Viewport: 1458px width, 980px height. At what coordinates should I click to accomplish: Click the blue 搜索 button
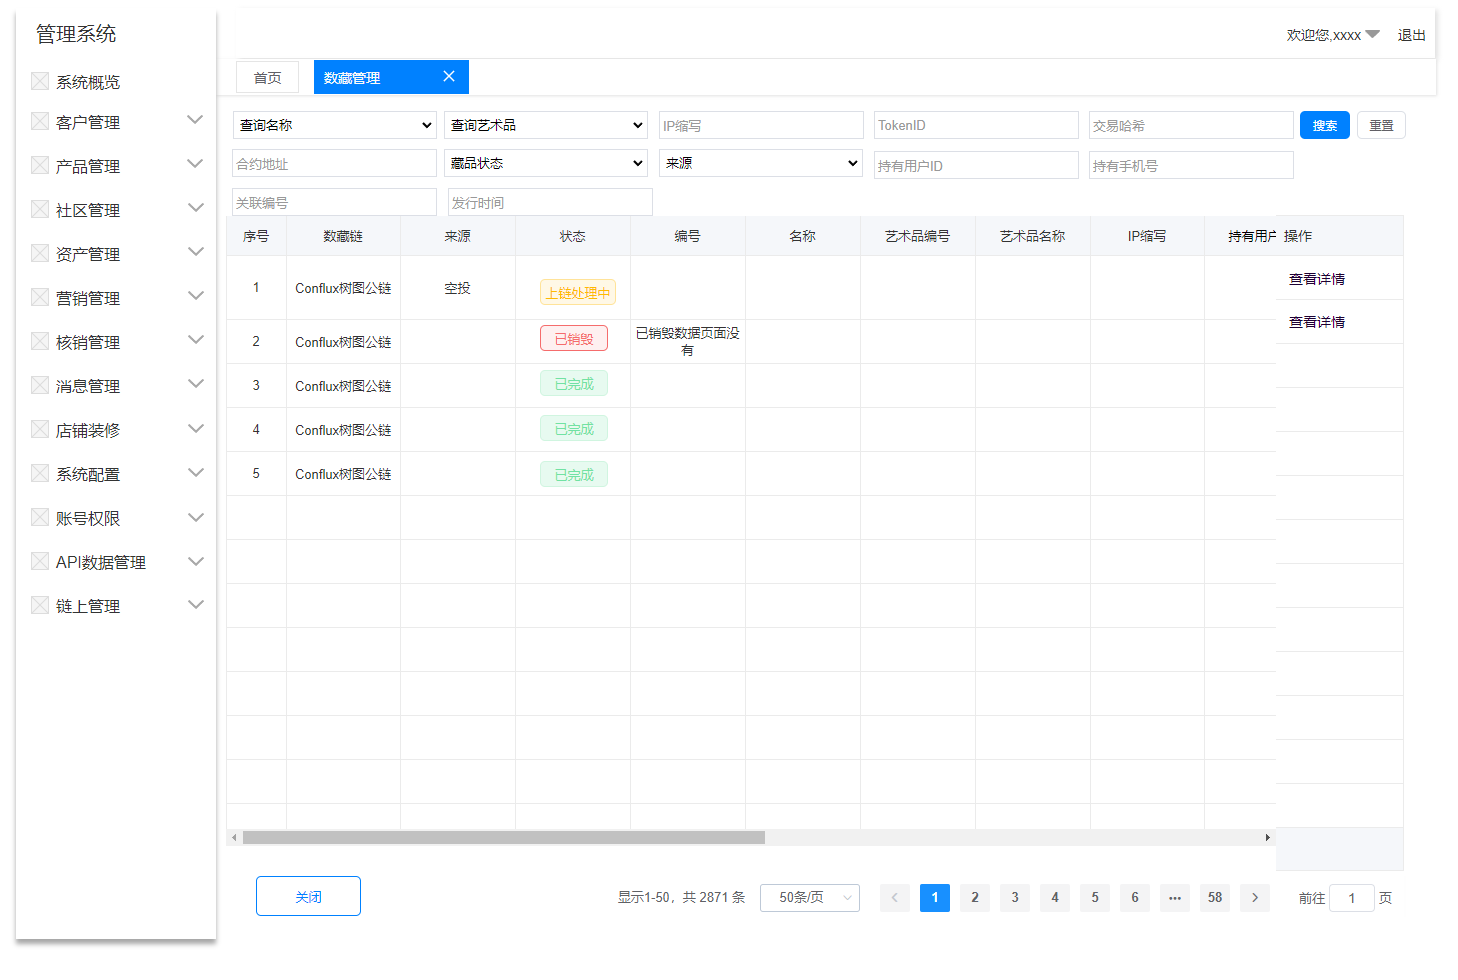[x=1325, y=125]
